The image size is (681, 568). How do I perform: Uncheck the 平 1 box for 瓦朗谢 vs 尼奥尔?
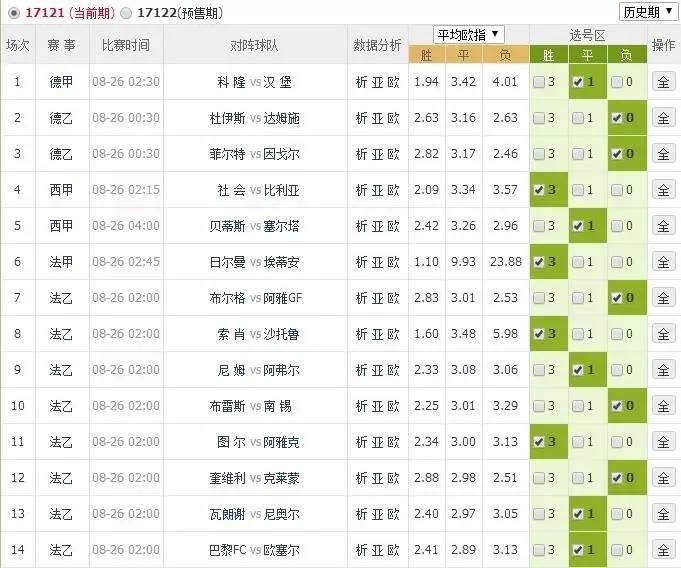coord(578,515)
